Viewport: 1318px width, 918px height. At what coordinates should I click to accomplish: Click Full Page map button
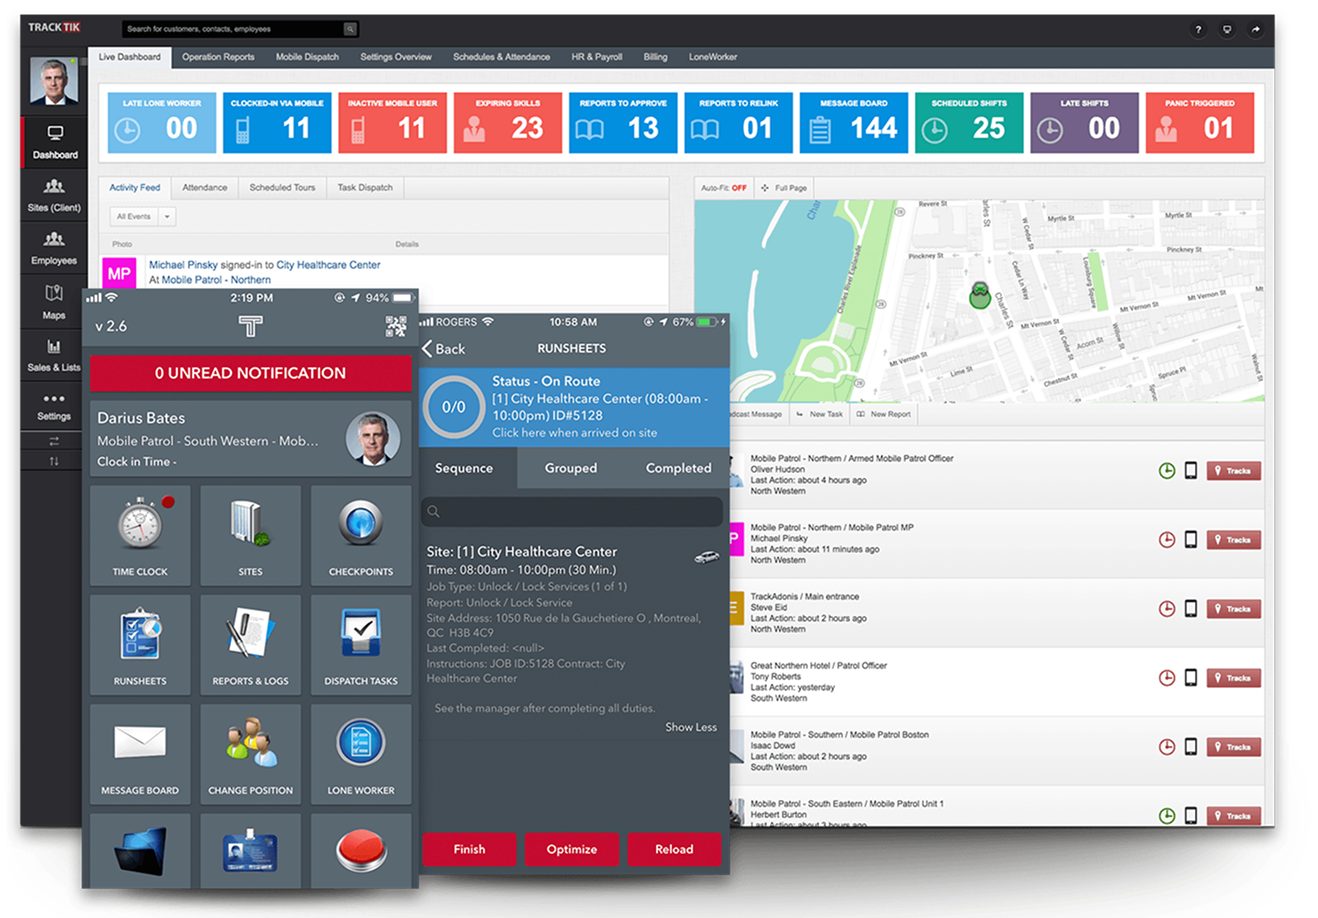point(784,188)
